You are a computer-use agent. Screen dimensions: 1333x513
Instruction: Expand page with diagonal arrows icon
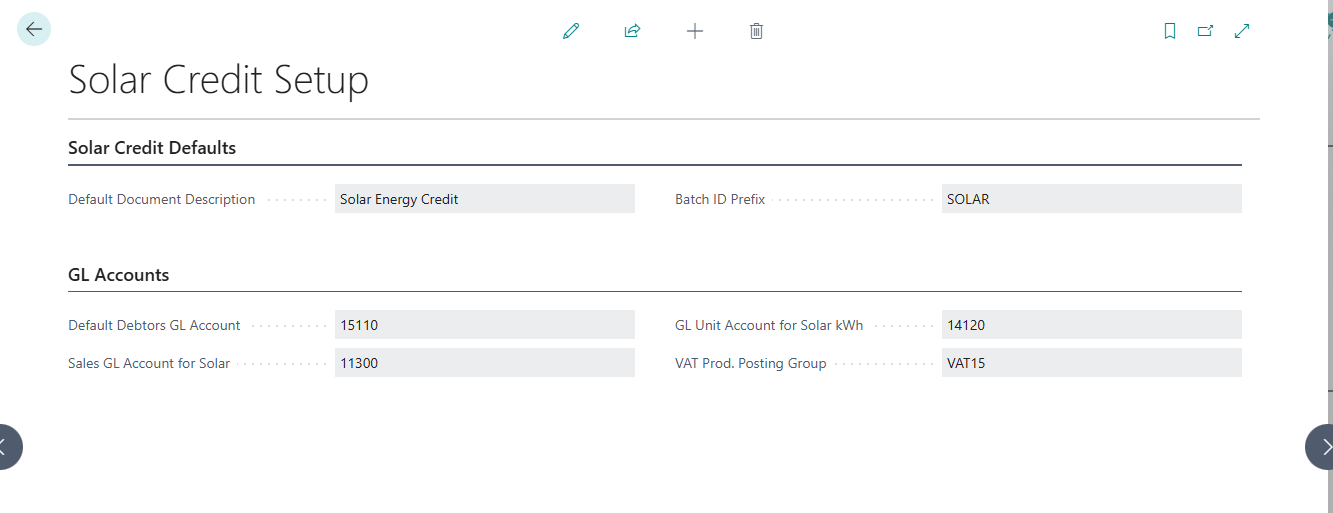pyautogui.click(x=1242, y=31)
